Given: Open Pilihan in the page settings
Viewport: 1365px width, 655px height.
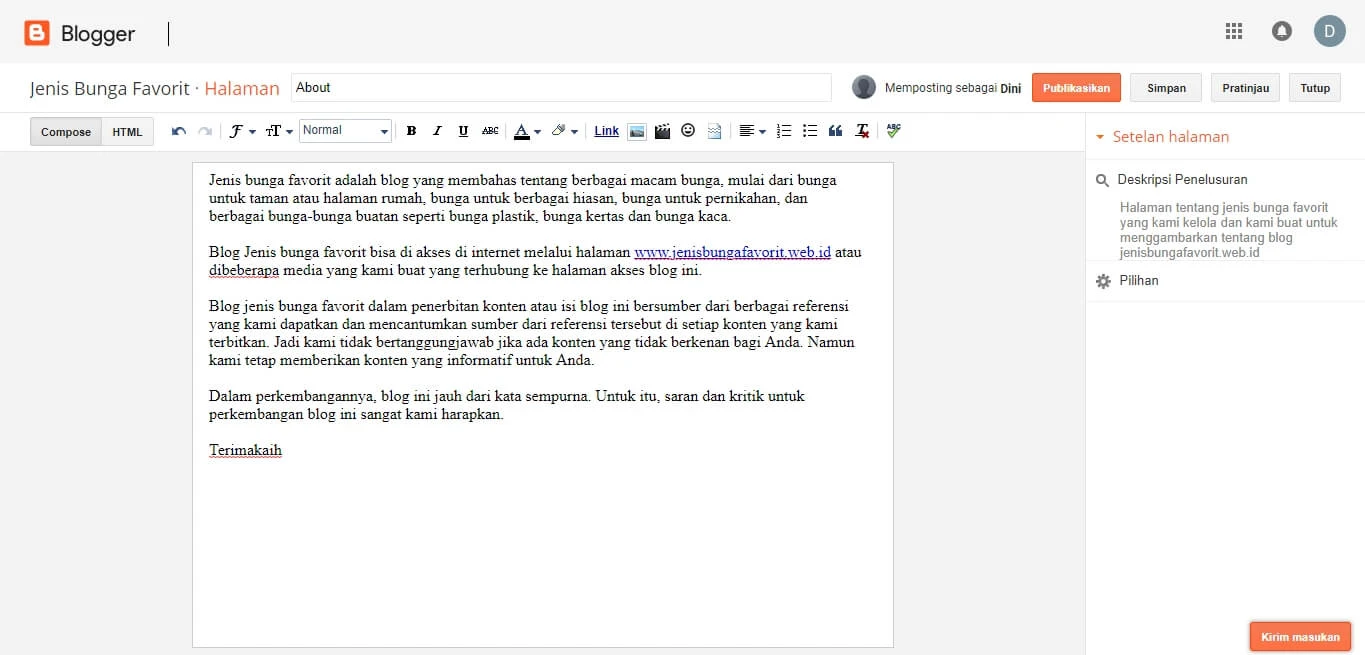Looking at the screenshot, I should tap(1140, 280).
